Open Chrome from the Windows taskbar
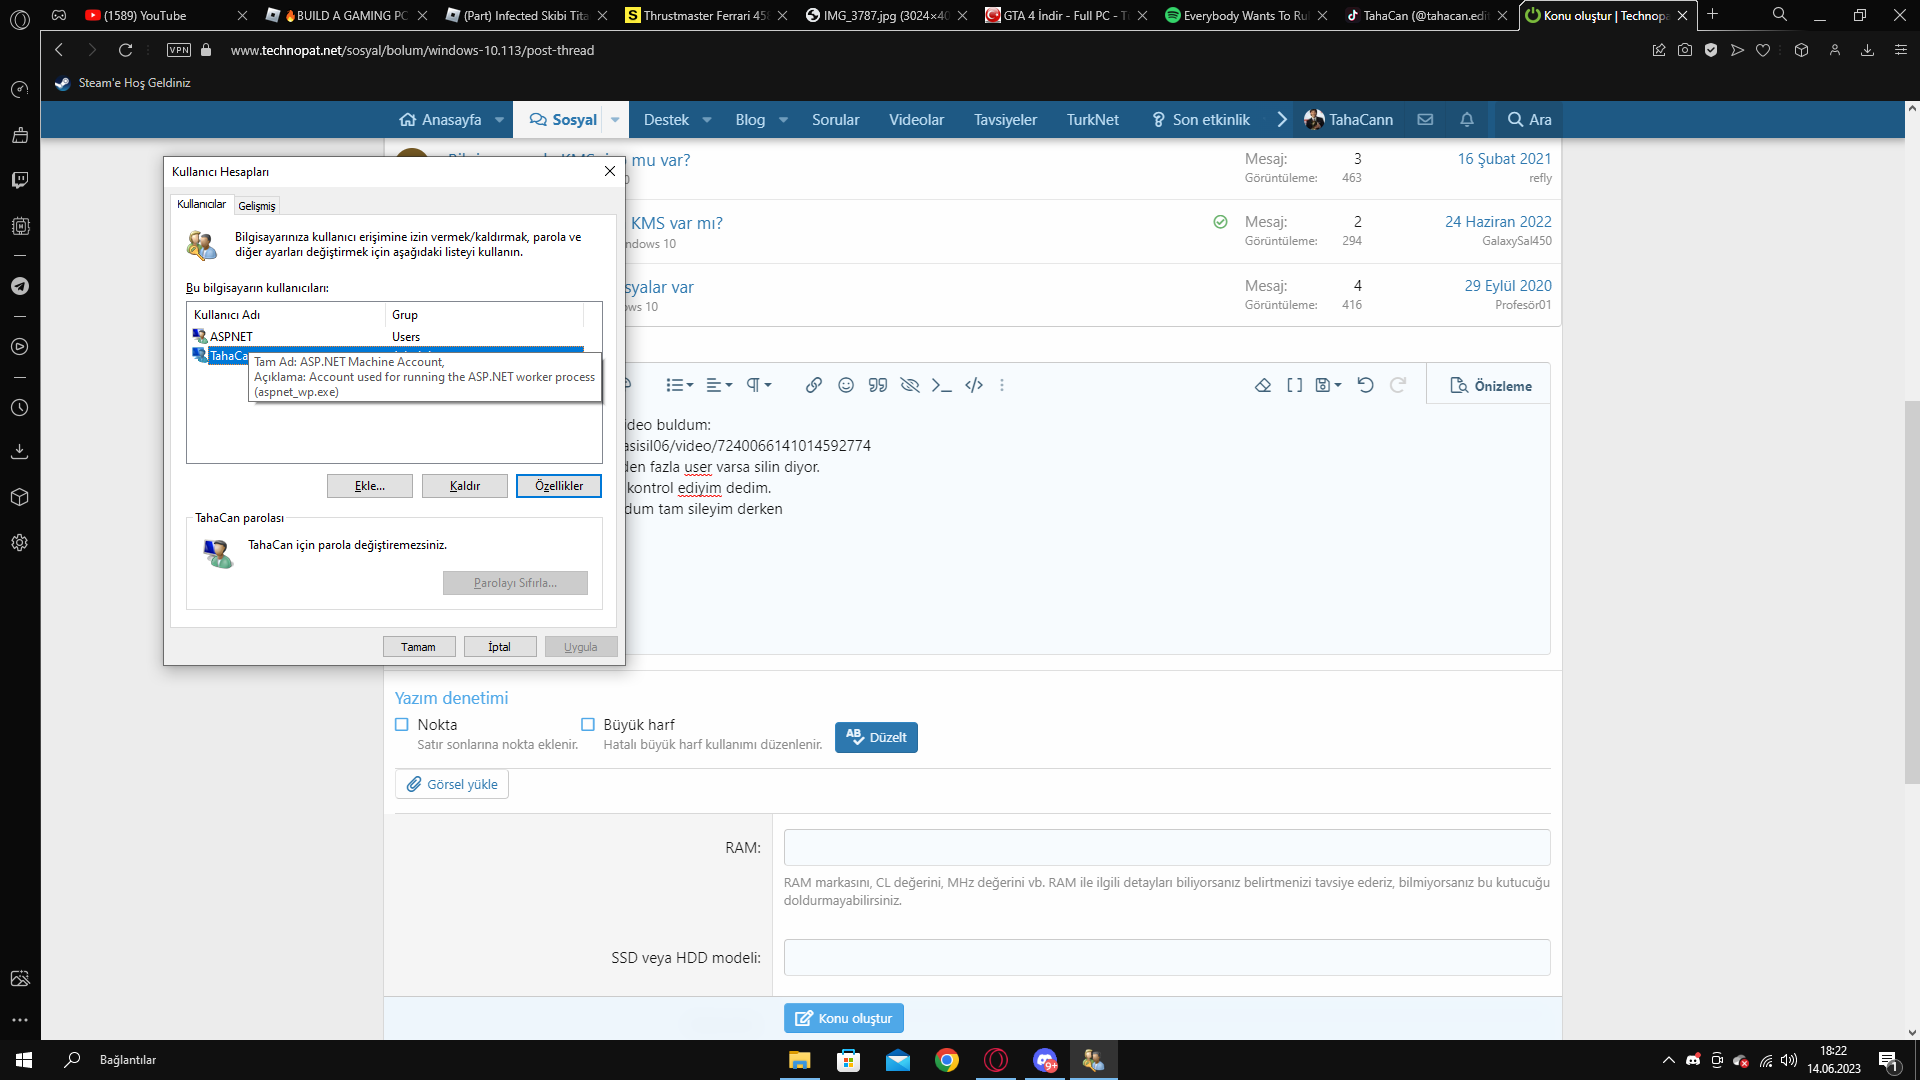Screen dimensions: 1920x1080 coord(947,1060)
